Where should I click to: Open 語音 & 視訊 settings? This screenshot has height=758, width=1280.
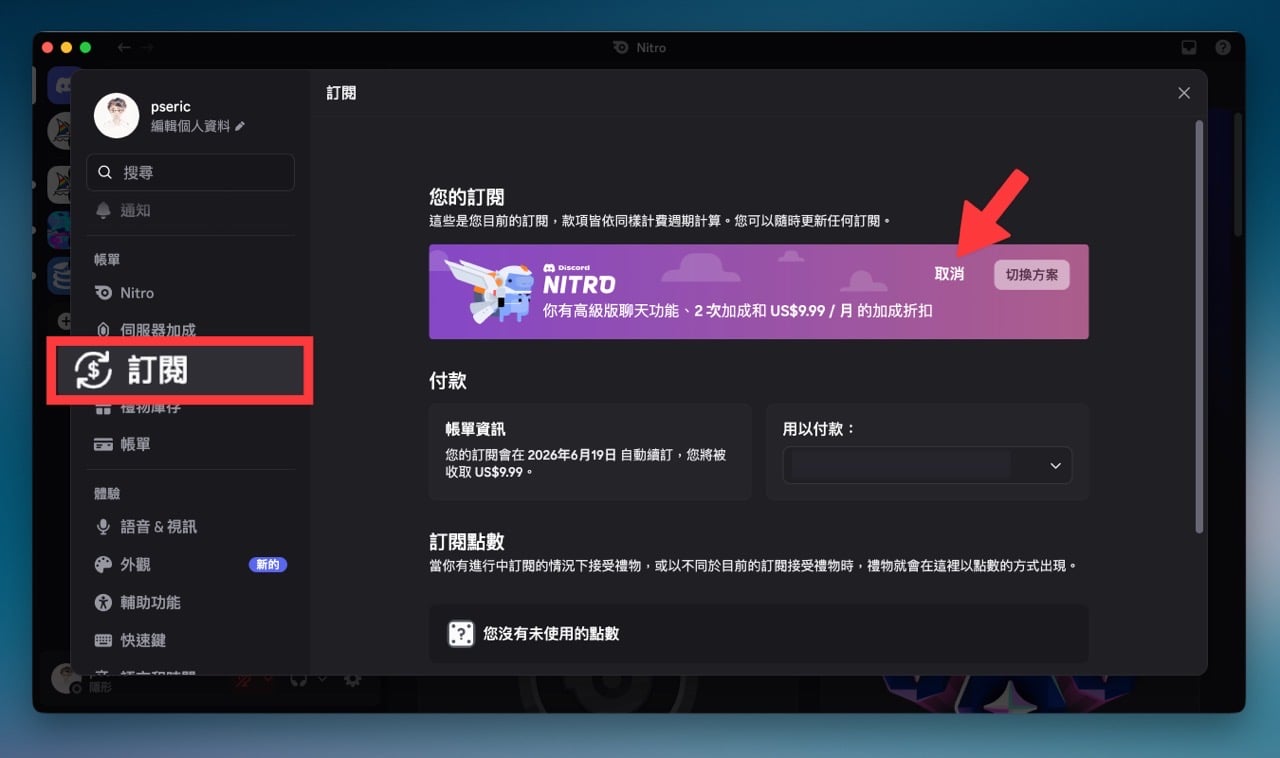[x=190, y=526]
